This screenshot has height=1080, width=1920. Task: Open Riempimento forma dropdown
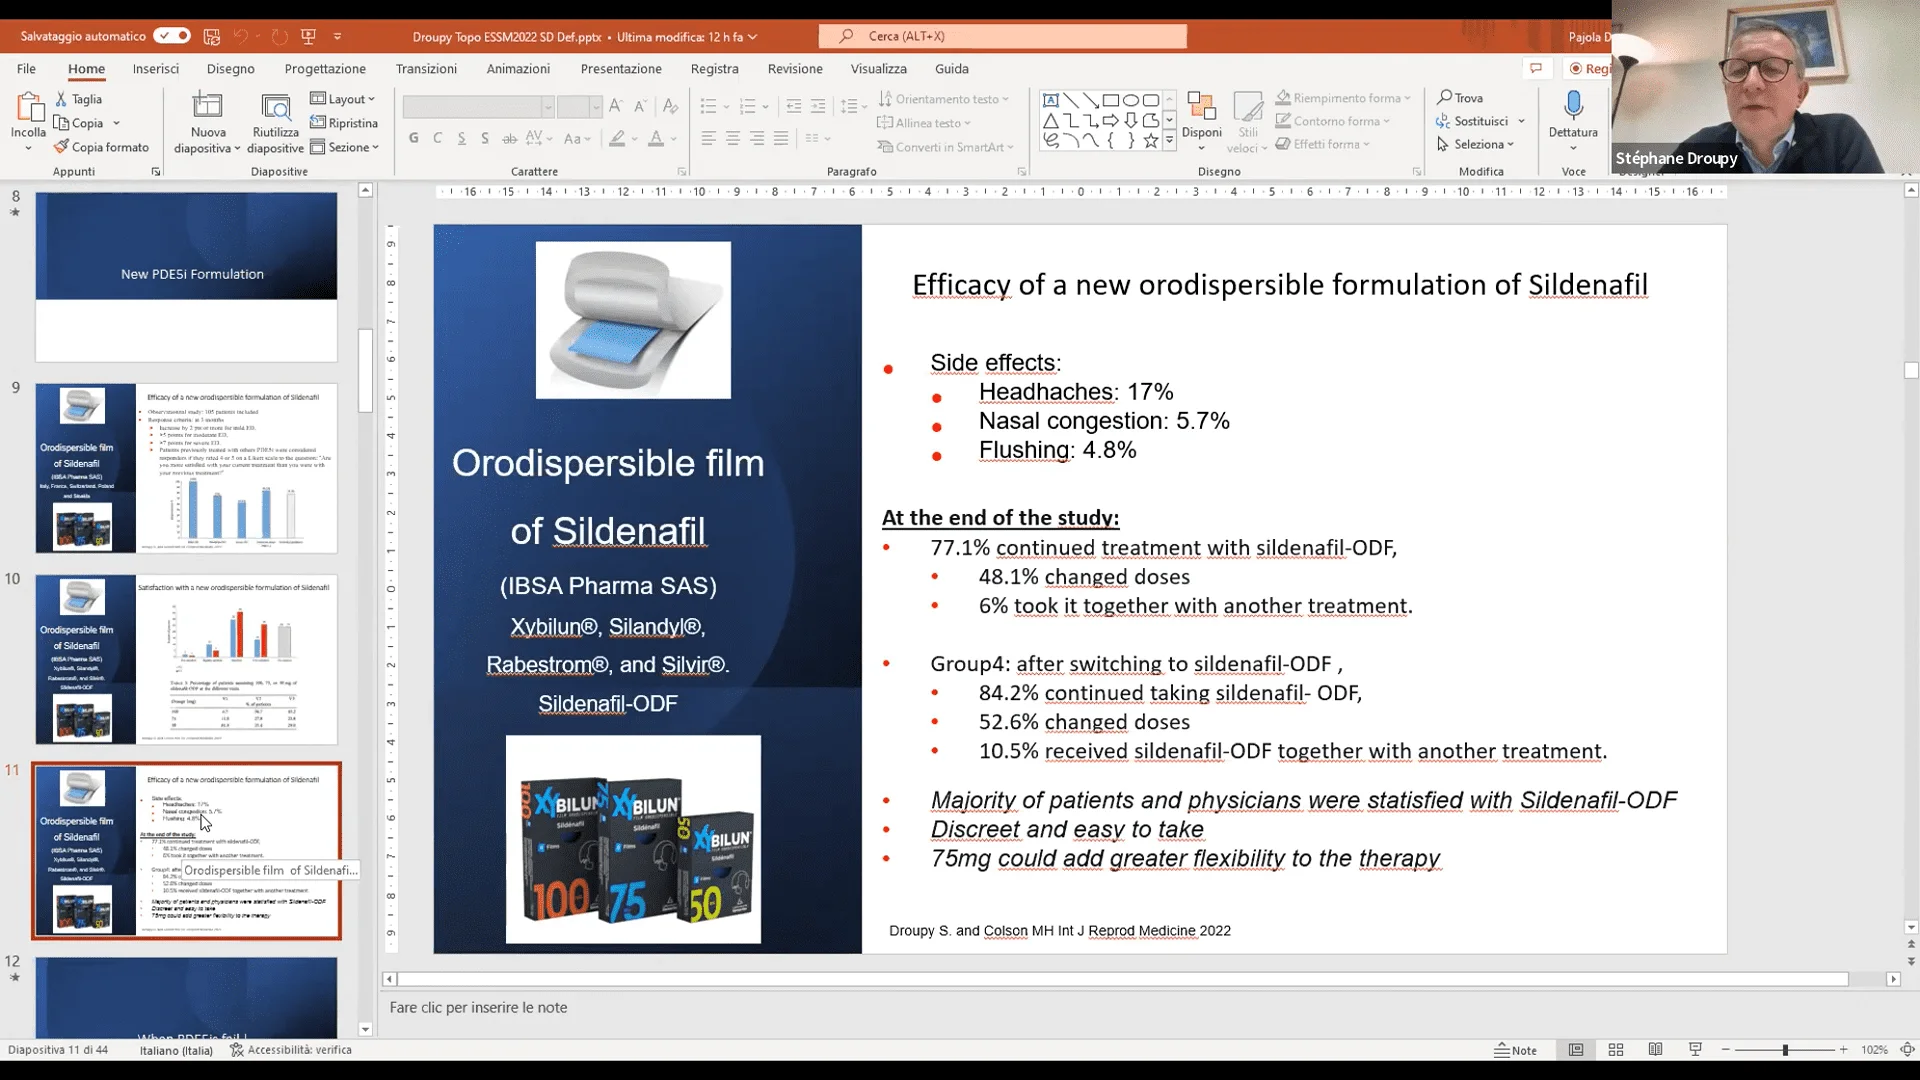(1342, 98)
